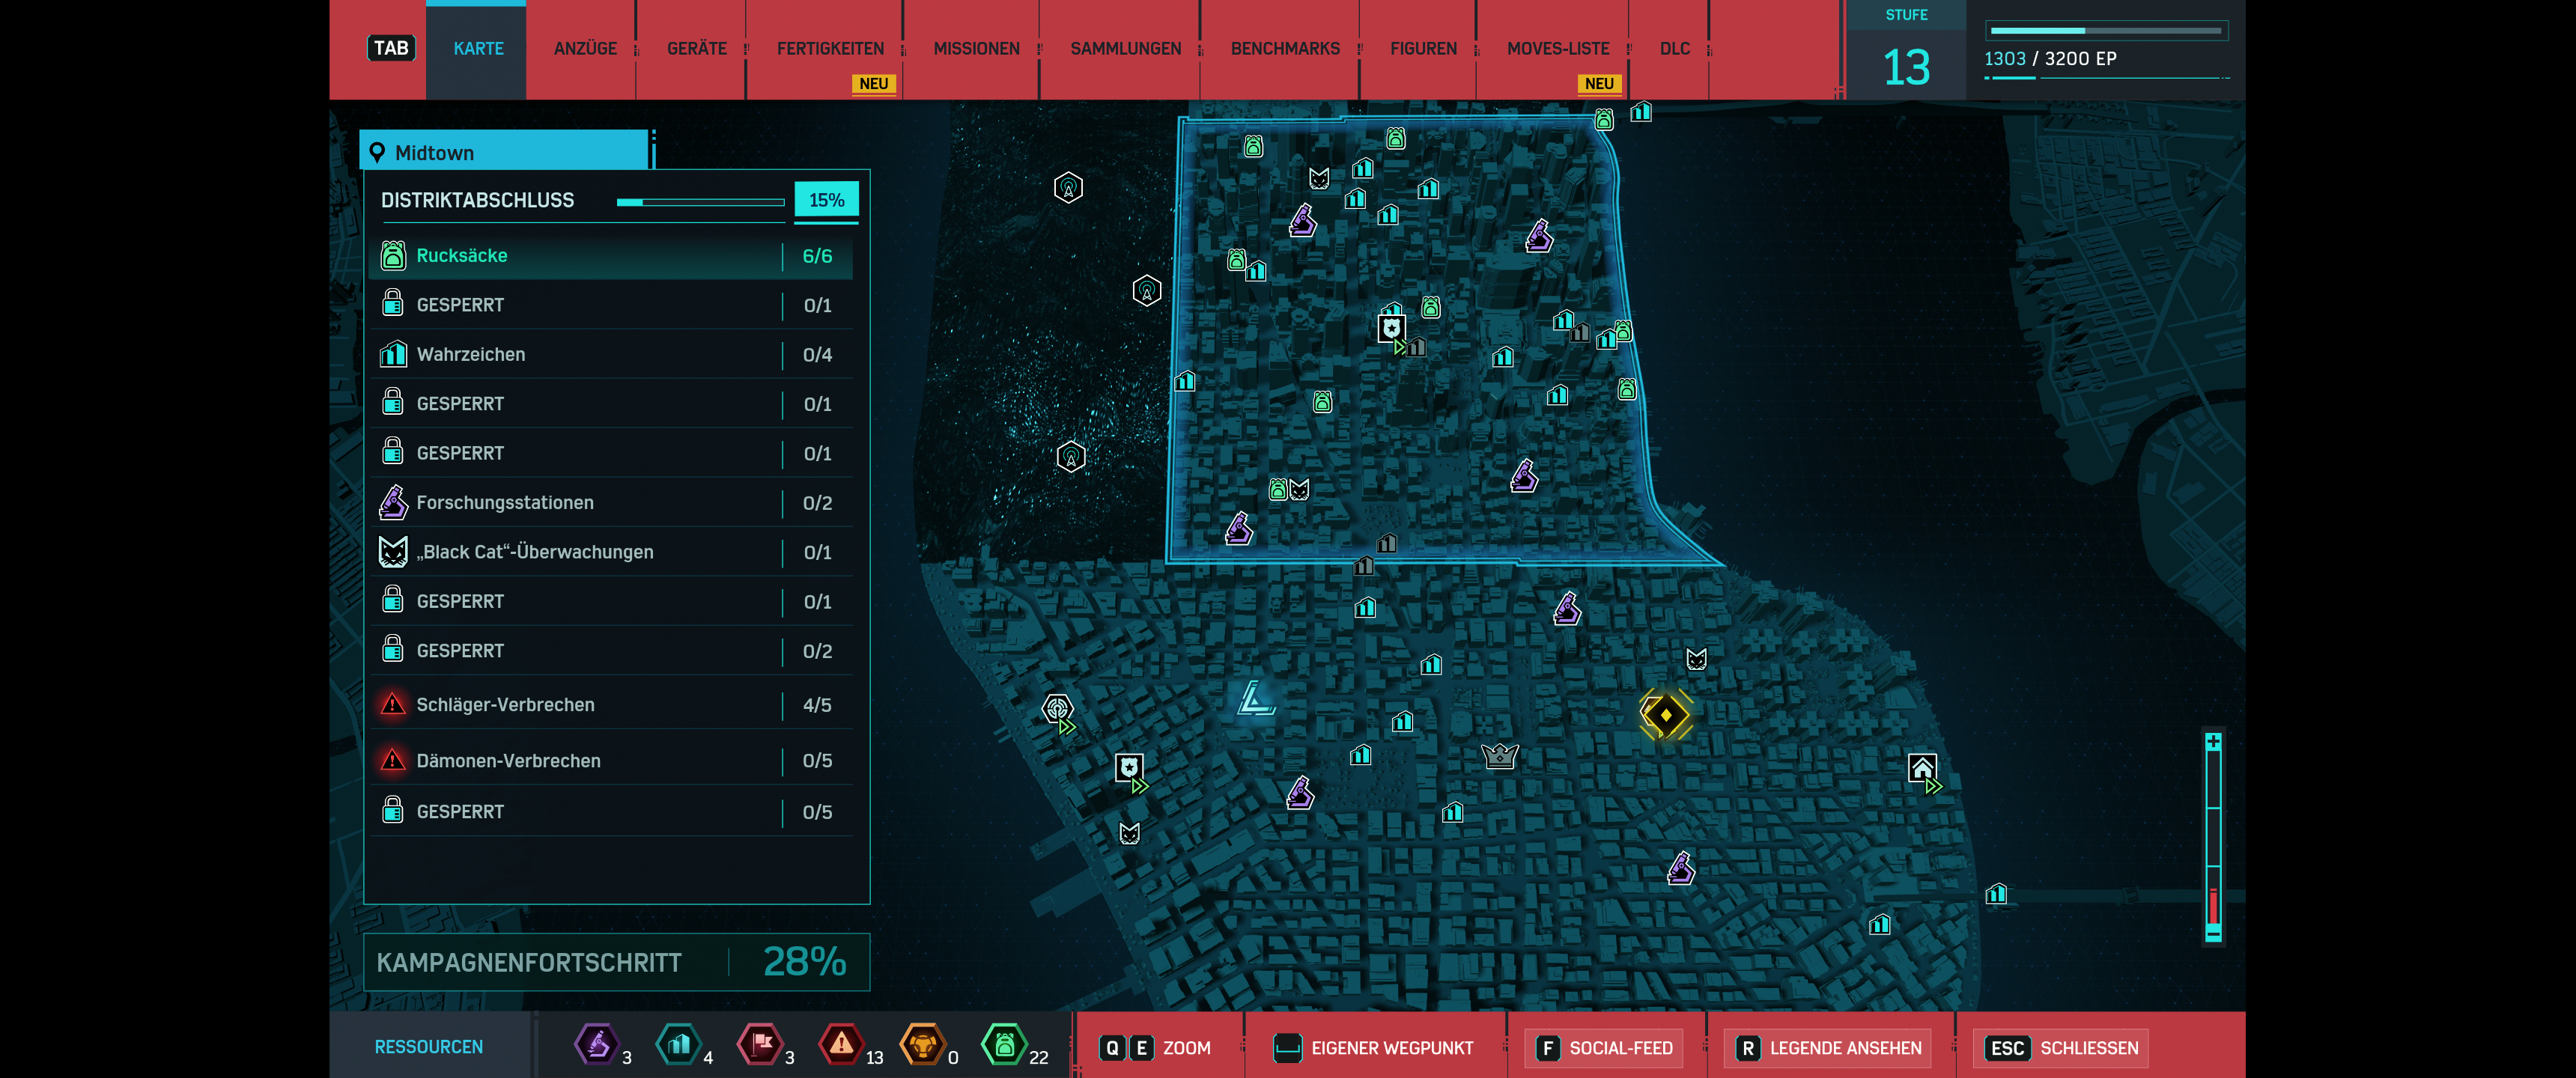Image resolution: width=2576 pixels, height=1078 pixels.
Task: Select the house icon on the east shore
Action: (x=1922, y=768)
